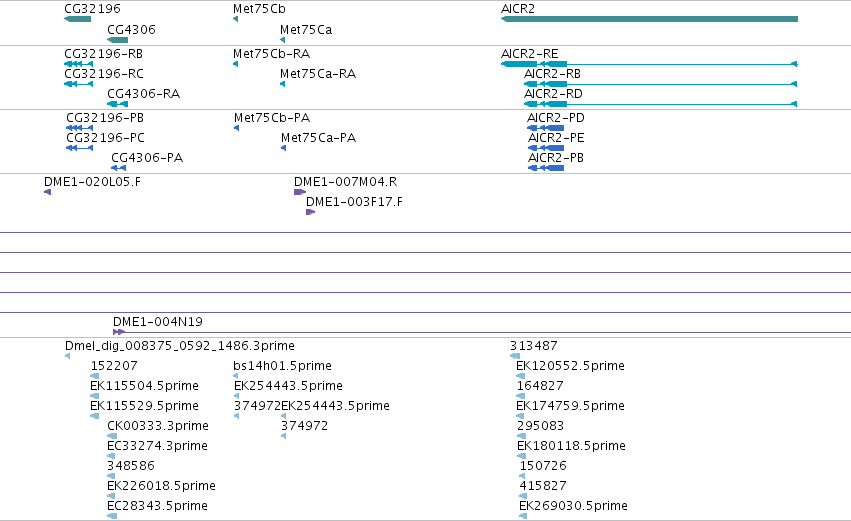Select transcript Met75Cb-RA
Viewport: 851px width, 521px height.
tap(271, 54)
